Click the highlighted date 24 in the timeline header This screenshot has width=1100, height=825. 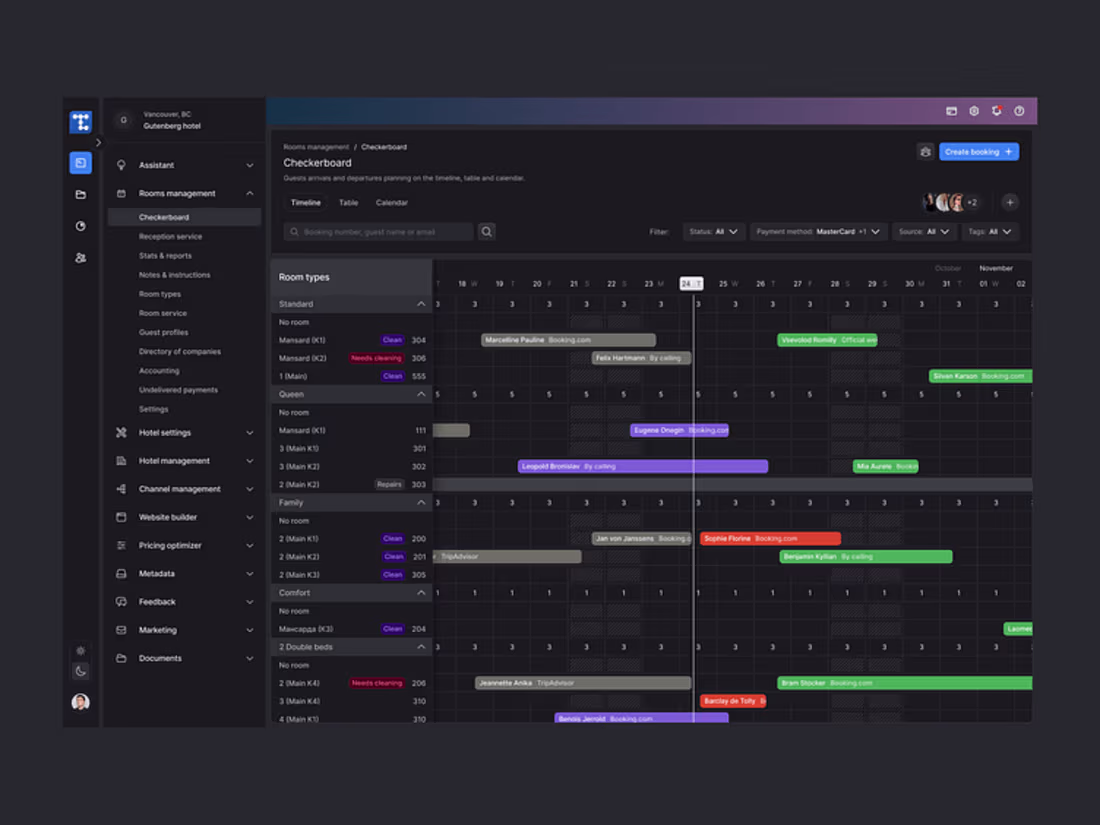point(690,283)
